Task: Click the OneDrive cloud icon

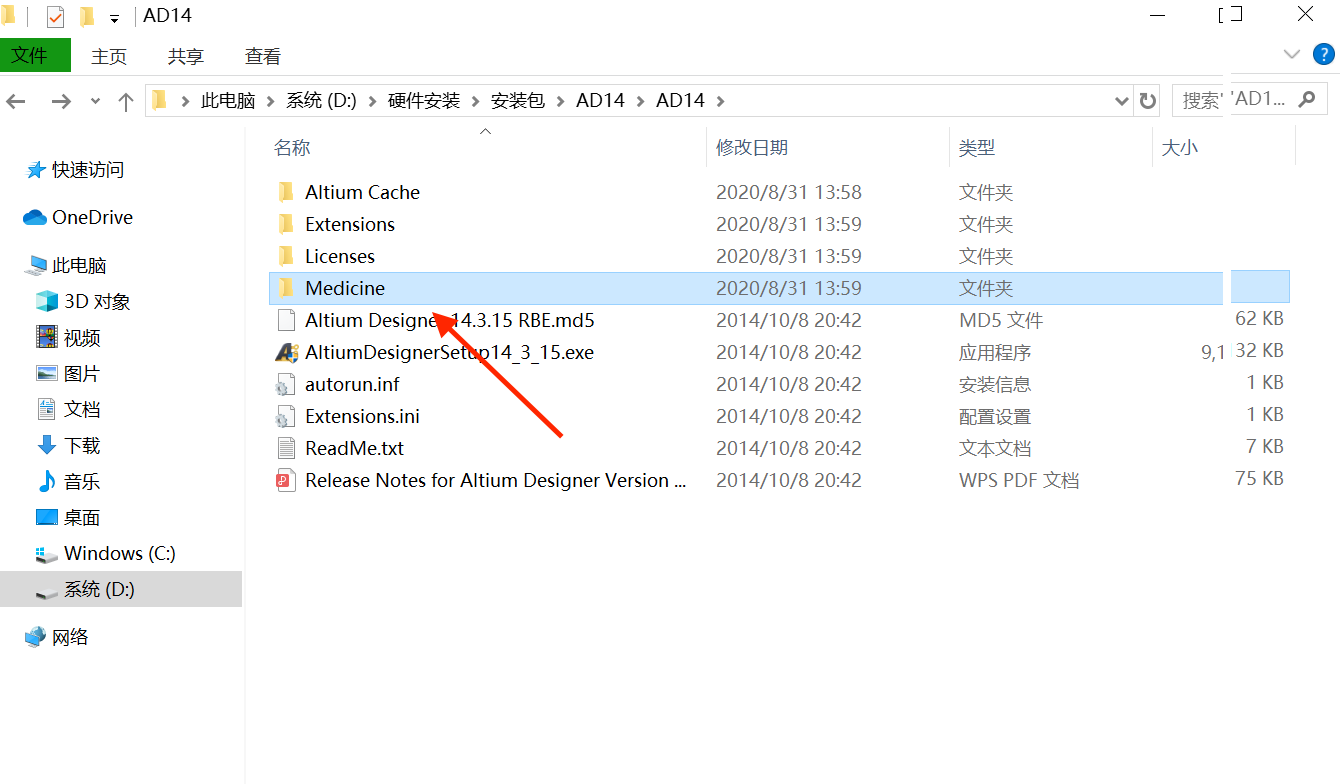Action: tap(35, 217)
